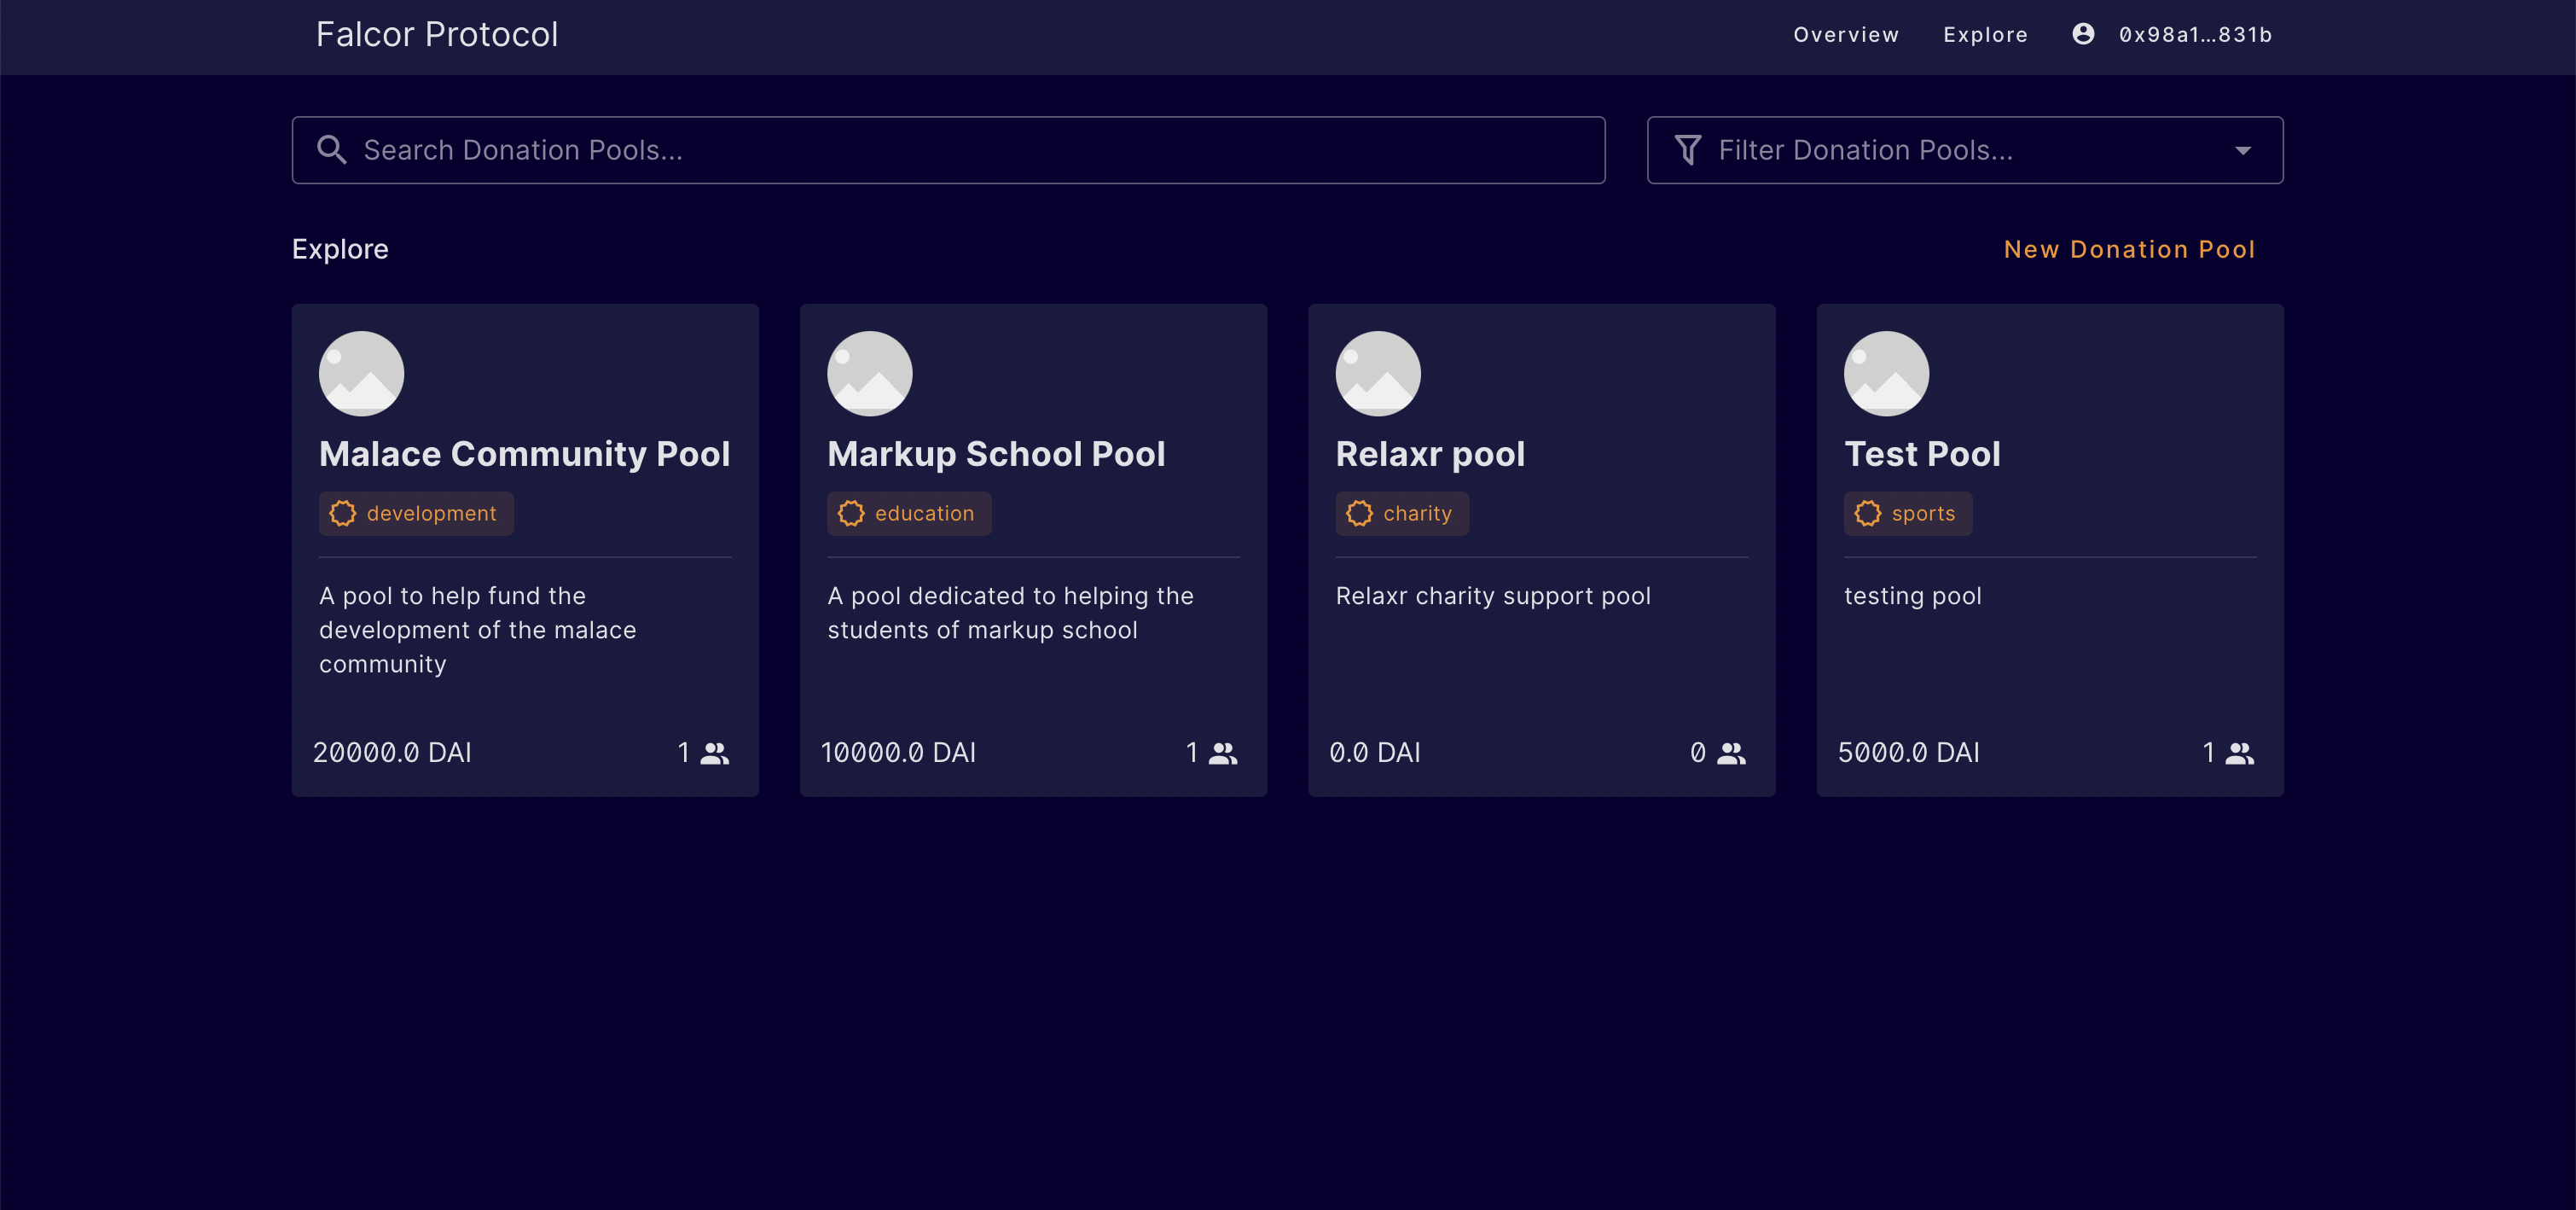2576x1210 pixels.
Task: Click the Falcor Protocol logo title
Action: coord(437,35)
